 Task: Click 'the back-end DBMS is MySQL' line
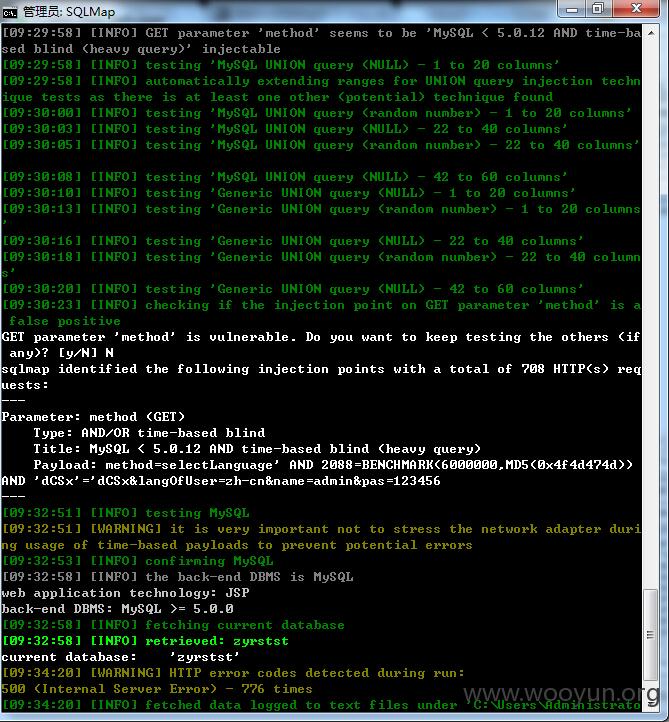pyautogui.click(x=178, y=577)
